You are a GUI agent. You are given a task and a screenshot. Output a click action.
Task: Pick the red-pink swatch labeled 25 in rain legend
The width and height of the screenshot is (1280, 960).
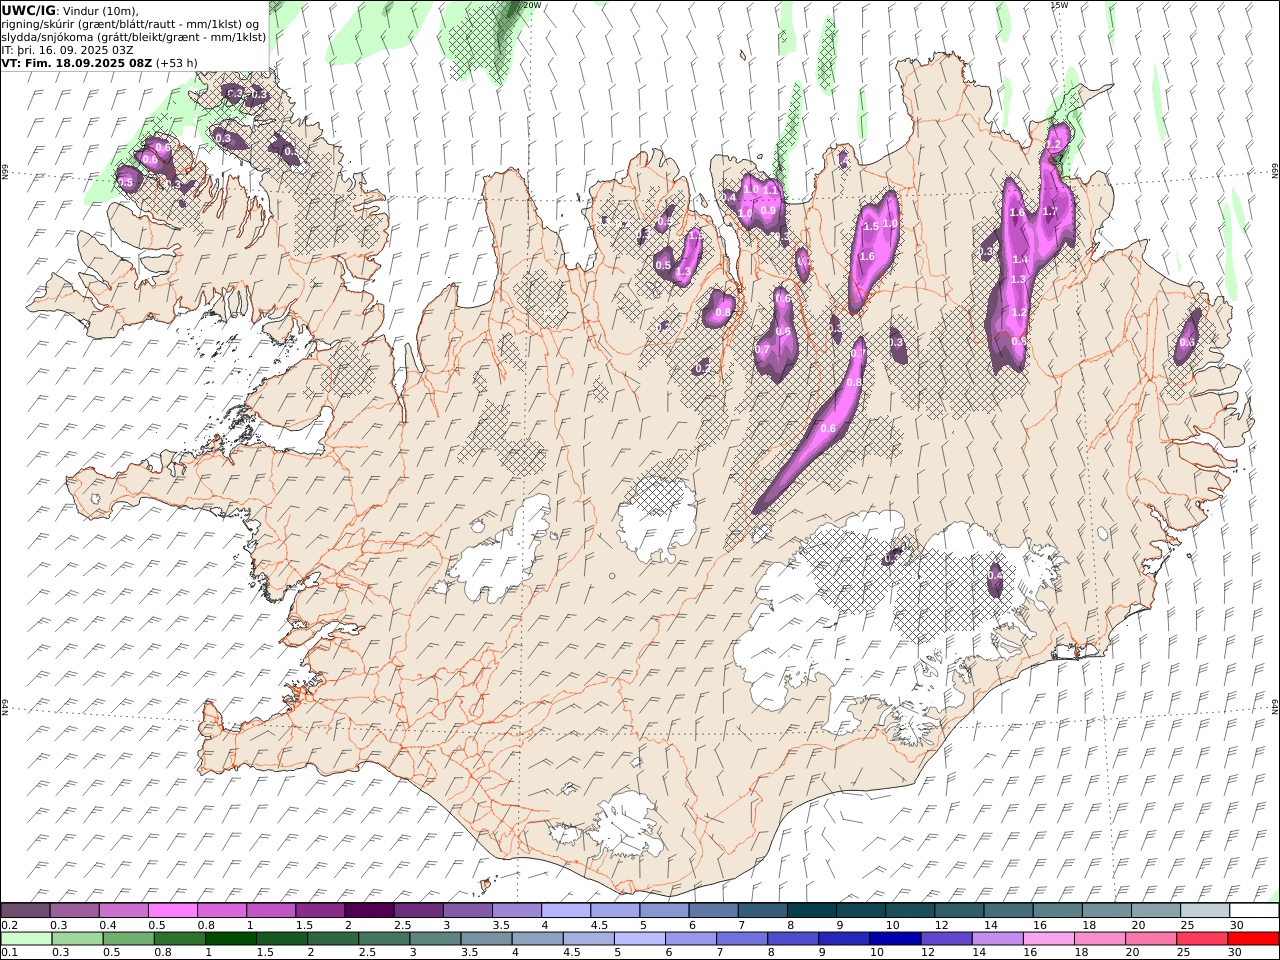(1201, 939)
